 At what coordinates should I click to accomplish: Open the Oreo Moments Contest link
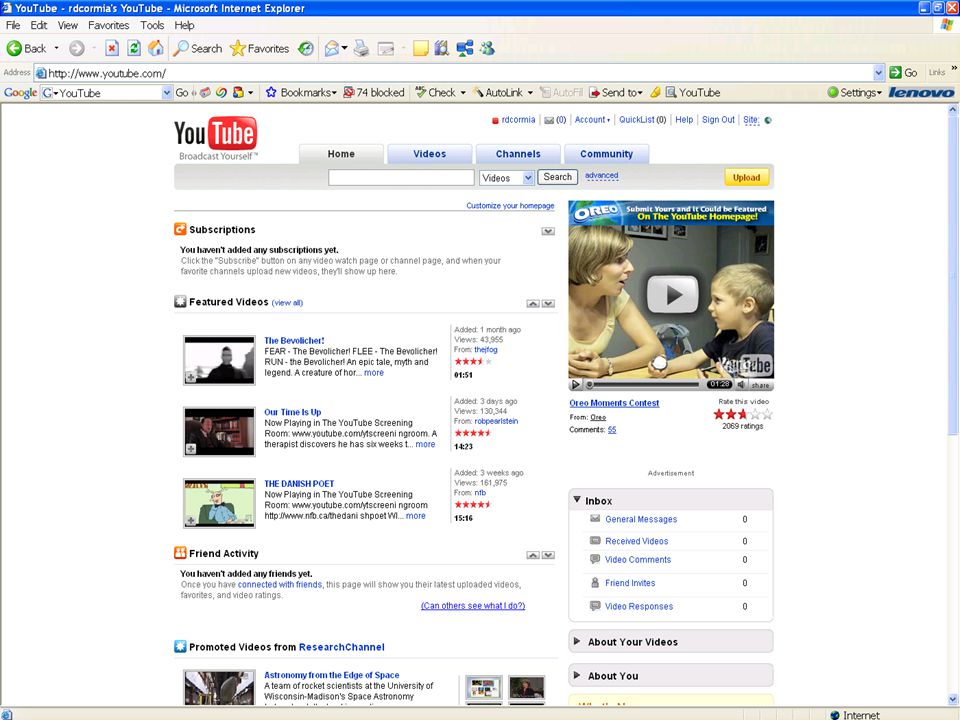coord(614,403)
